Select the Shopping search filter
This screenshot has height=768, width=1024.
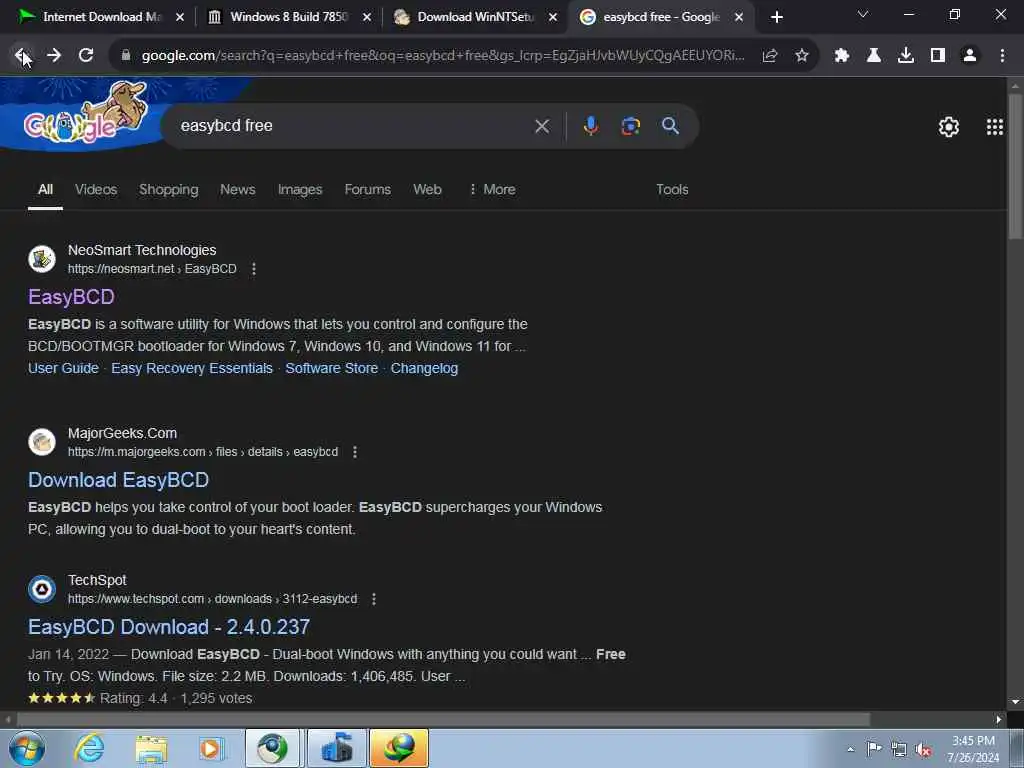[x=168, y=189]
